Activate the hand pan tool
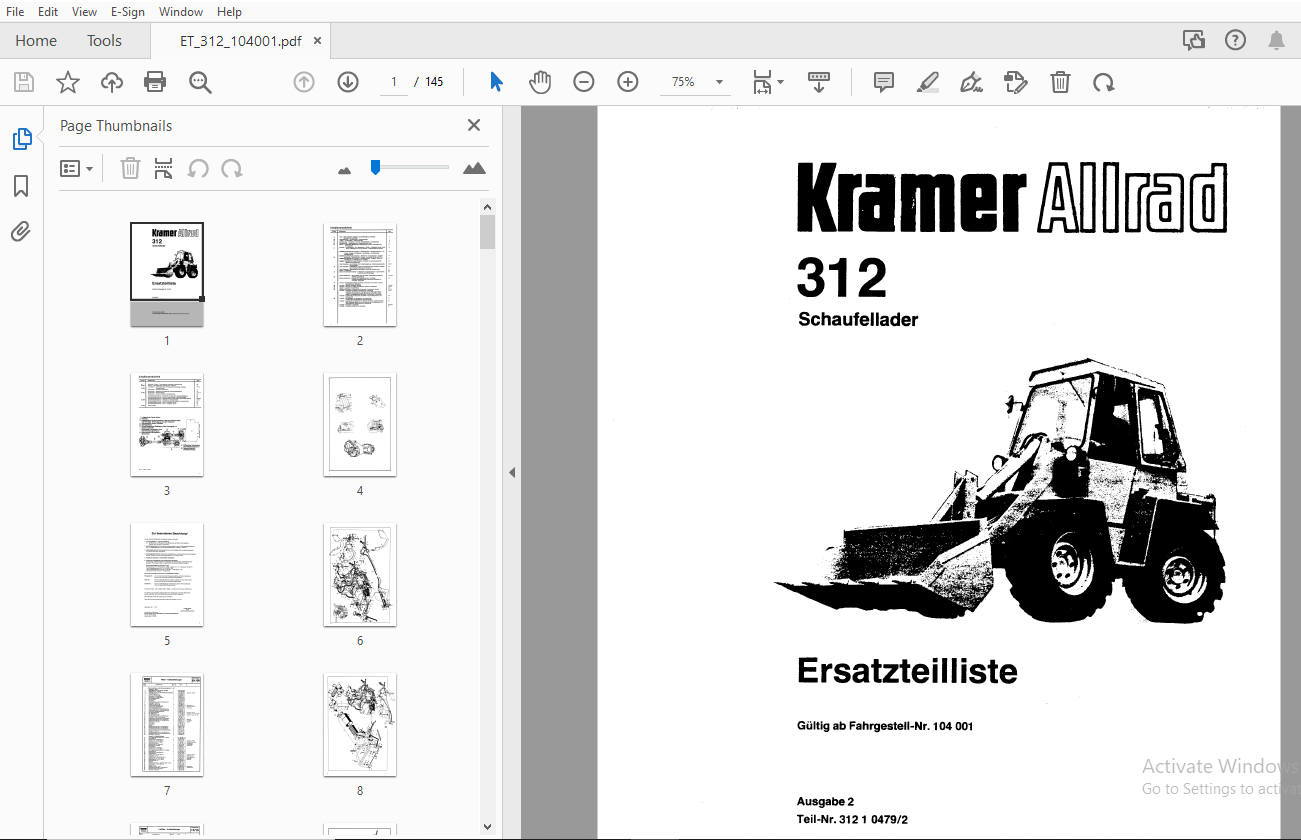Image resolution: width=1301 pixels, height=840 pixels. pyautogui.click(x=540, y=82)
